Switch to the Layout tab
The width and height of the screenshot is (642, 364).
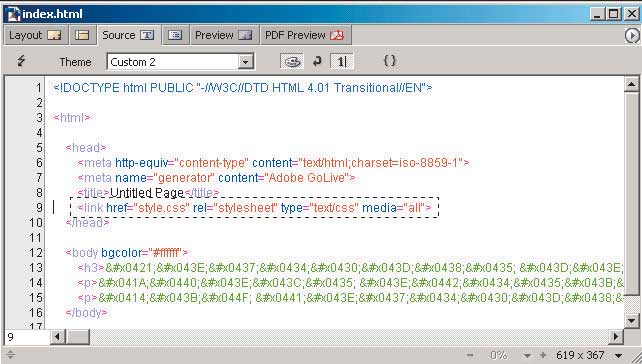(35, 35)
